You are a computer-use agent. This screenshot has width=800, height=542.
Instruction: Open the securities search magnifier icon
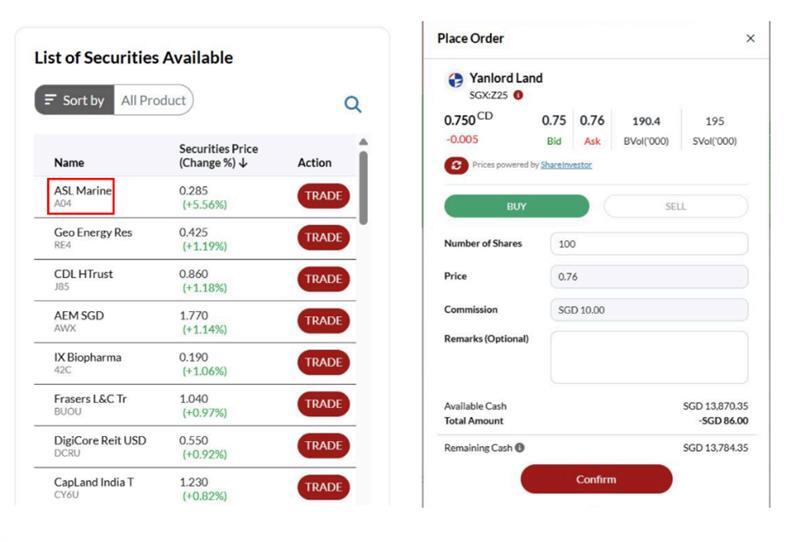[352, 104]
